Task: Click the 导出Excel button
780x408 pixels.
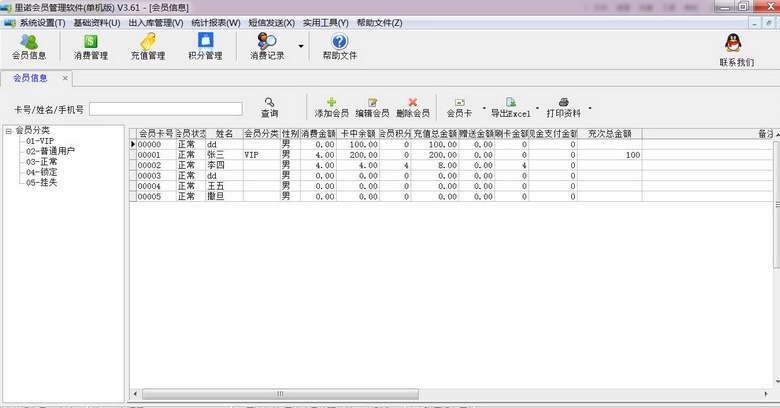Action: 510,107
